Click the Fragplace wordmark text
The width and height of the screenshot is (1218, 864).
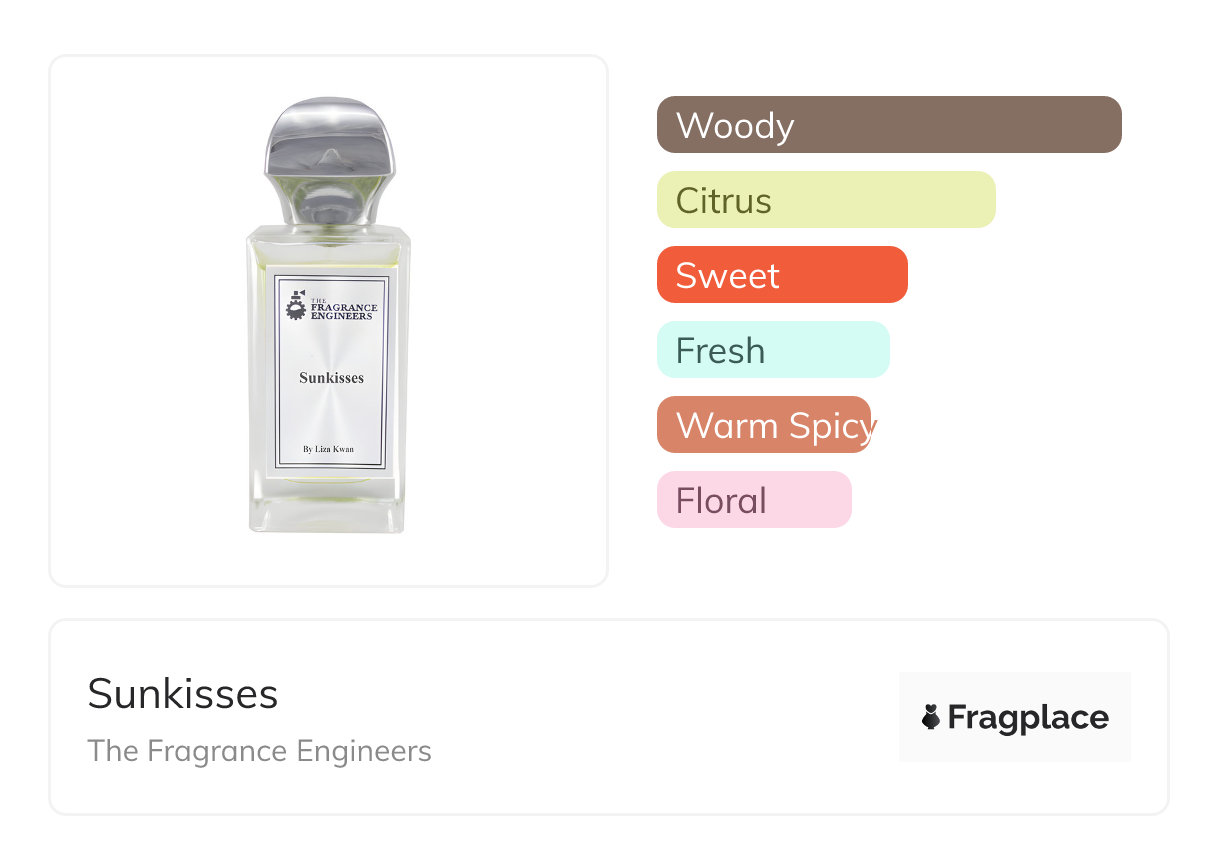pyautogui.click(x=1027, y=717)
